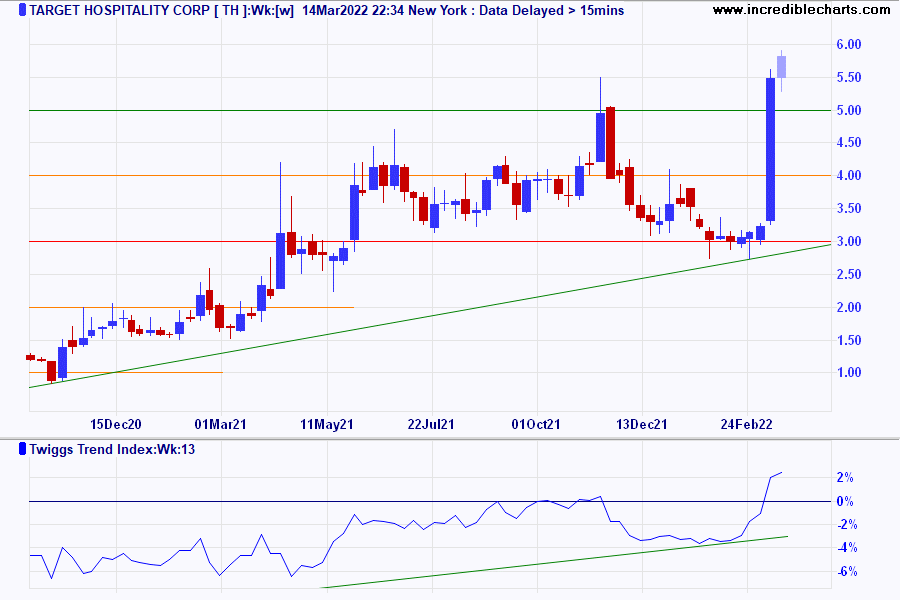The width and height of the screenshot is (900, 600).
Task: Click the 24Feb22 date label
Action: click(x=747, y=424)
